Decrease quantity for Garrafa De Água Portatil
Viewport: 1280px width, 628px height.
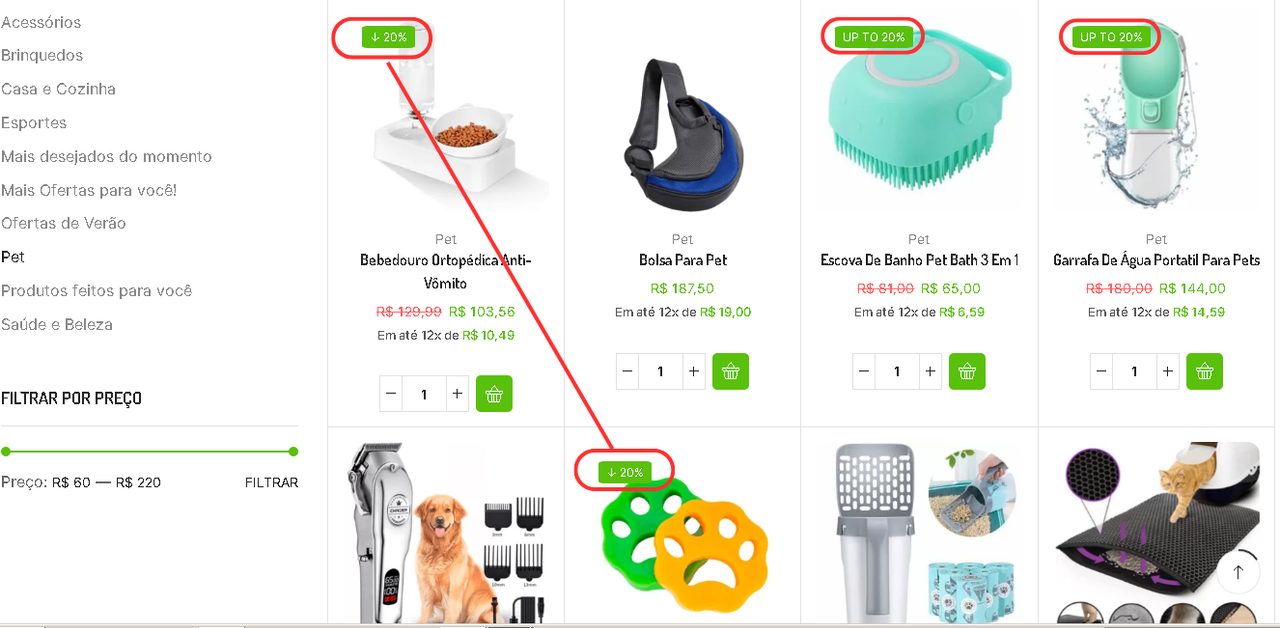pos(1101,371)
